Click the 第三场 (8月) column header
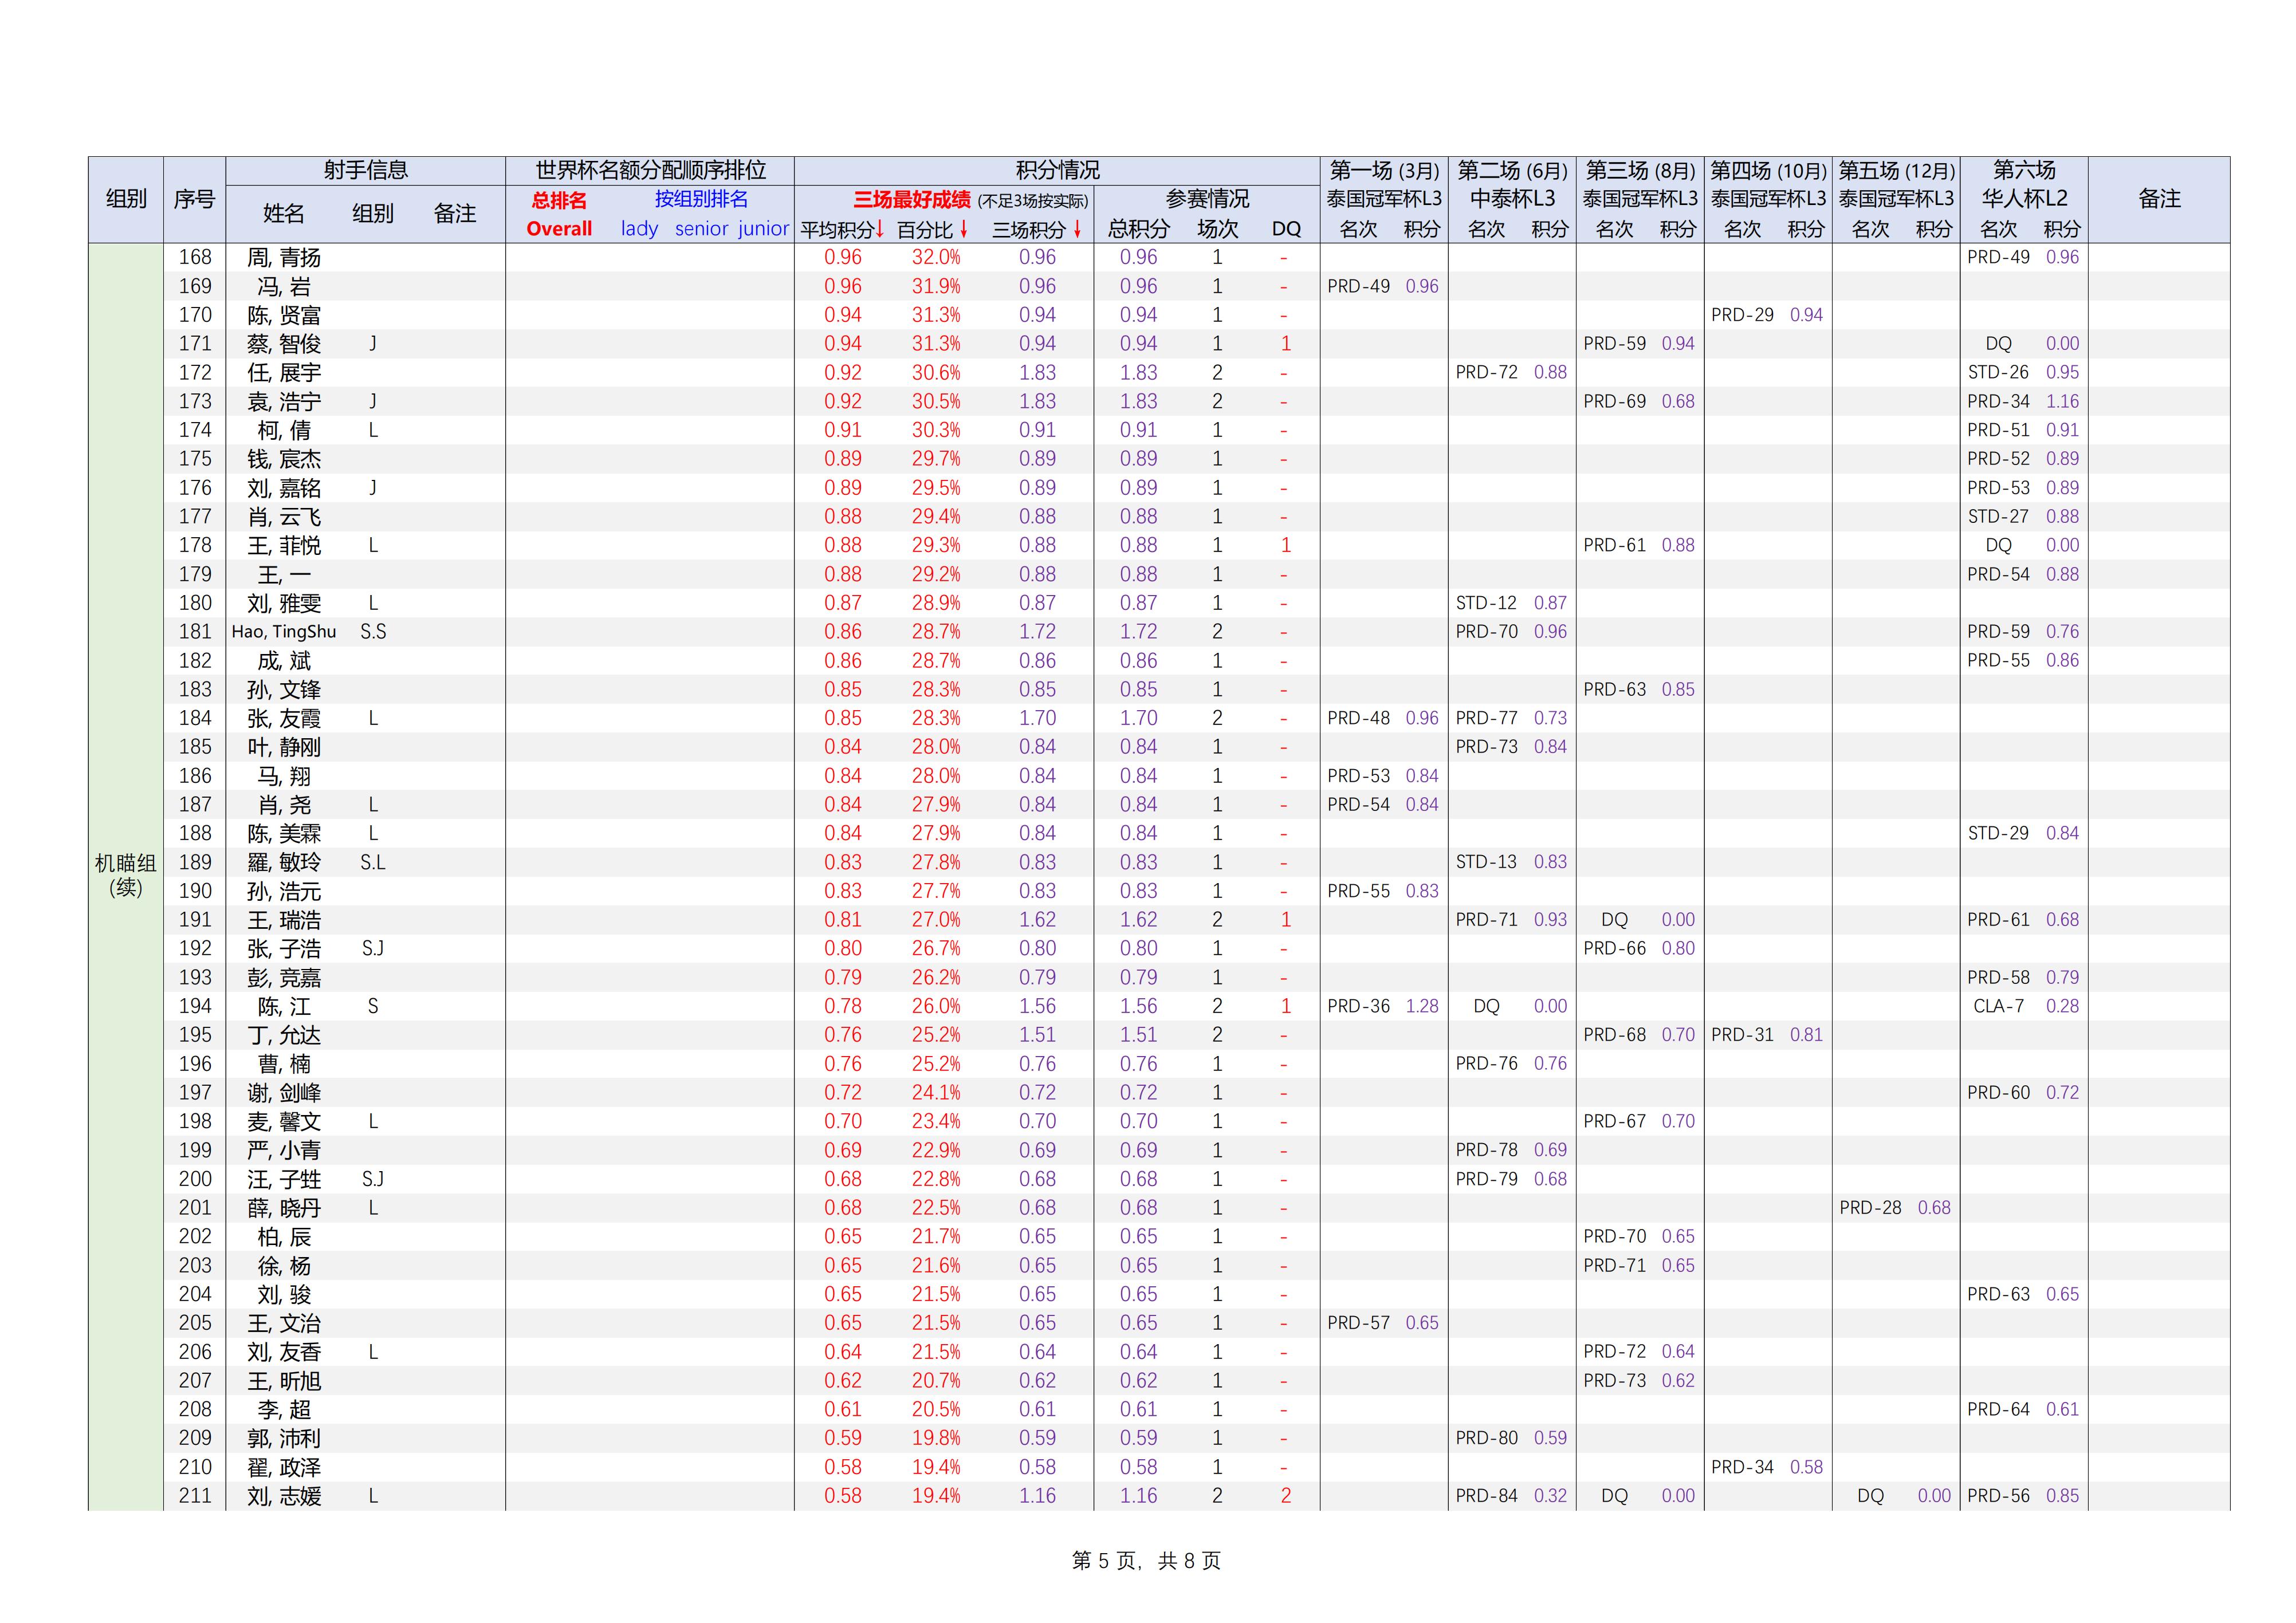2296x1623 pixels. (x=1640, y=170)
